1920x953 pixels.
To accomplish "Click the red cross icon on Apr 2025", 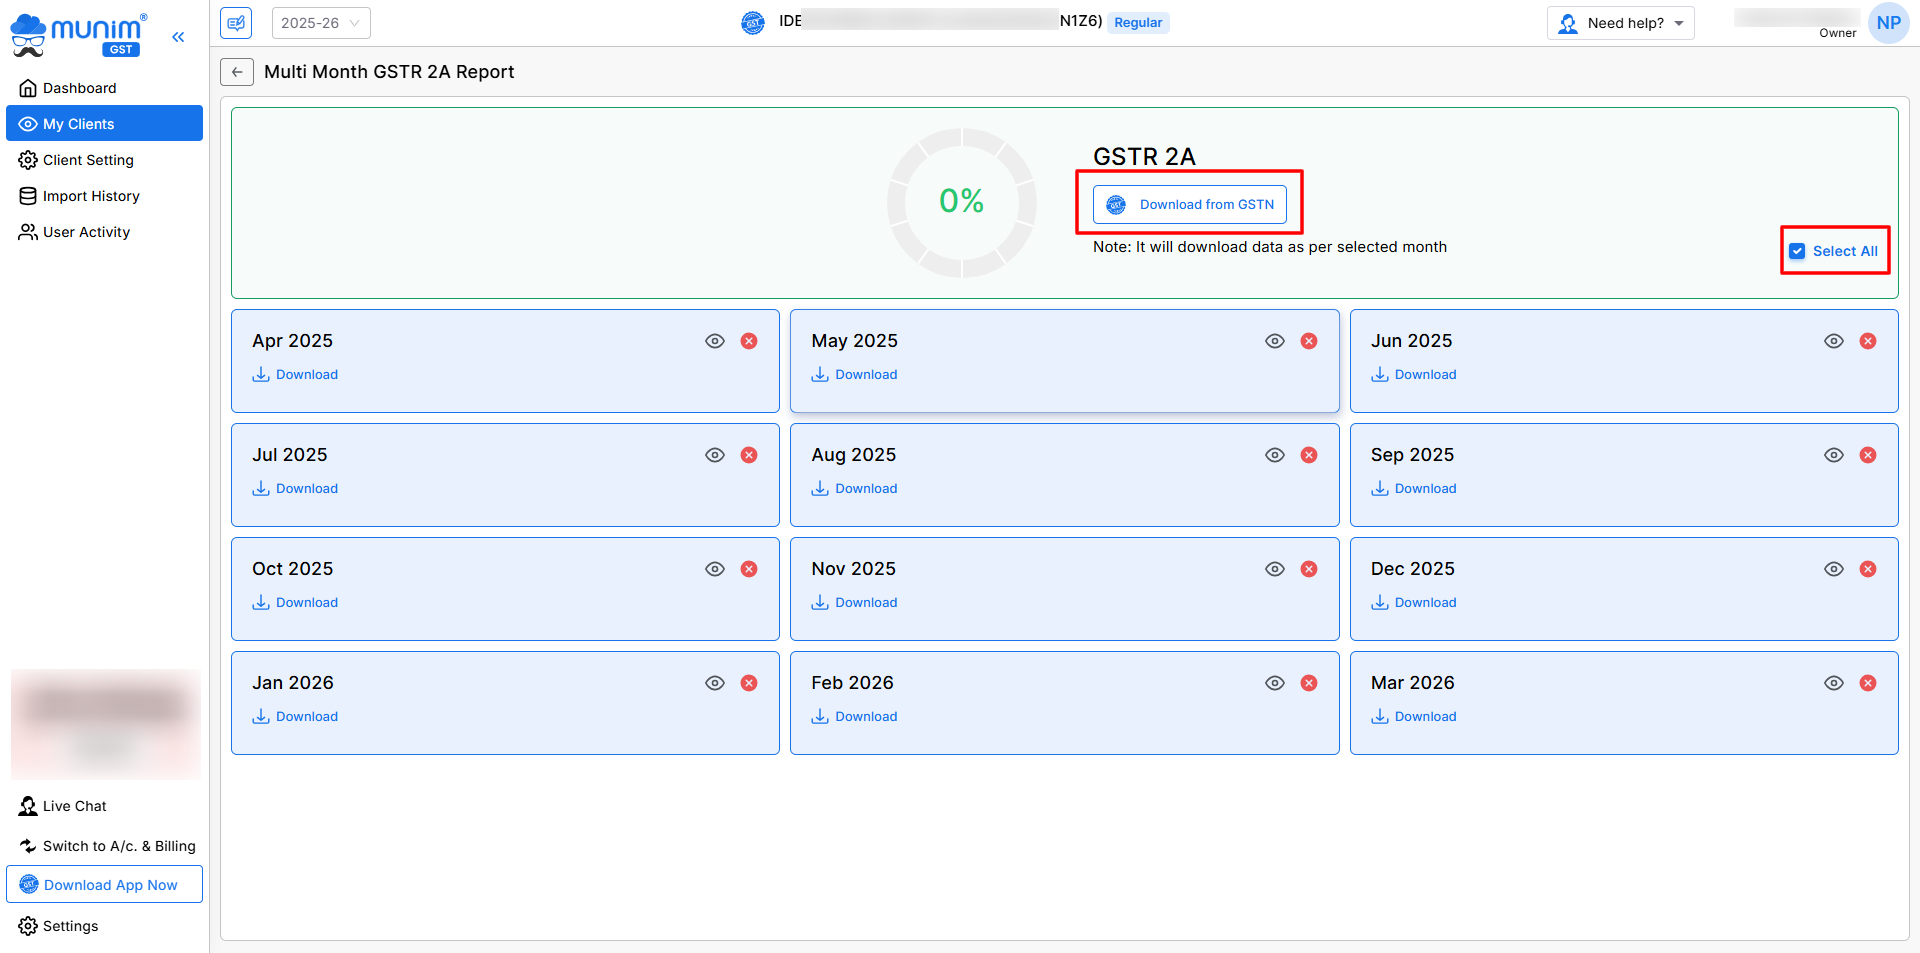I will click(749, 341).
